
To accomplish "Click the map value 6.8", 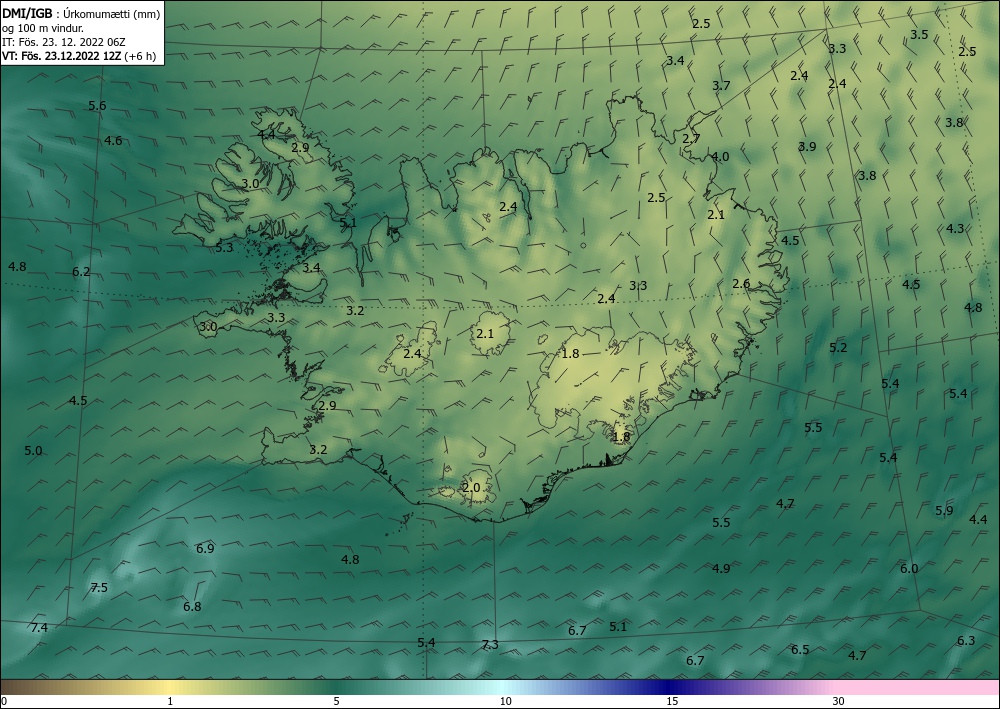I will coord(192,606).
